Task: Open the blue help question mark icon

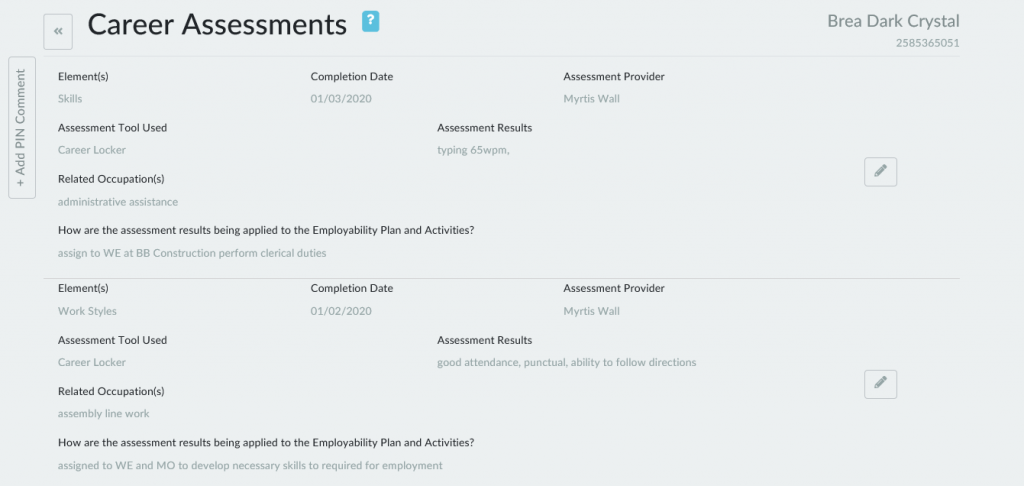Action: tap(370, 21)
